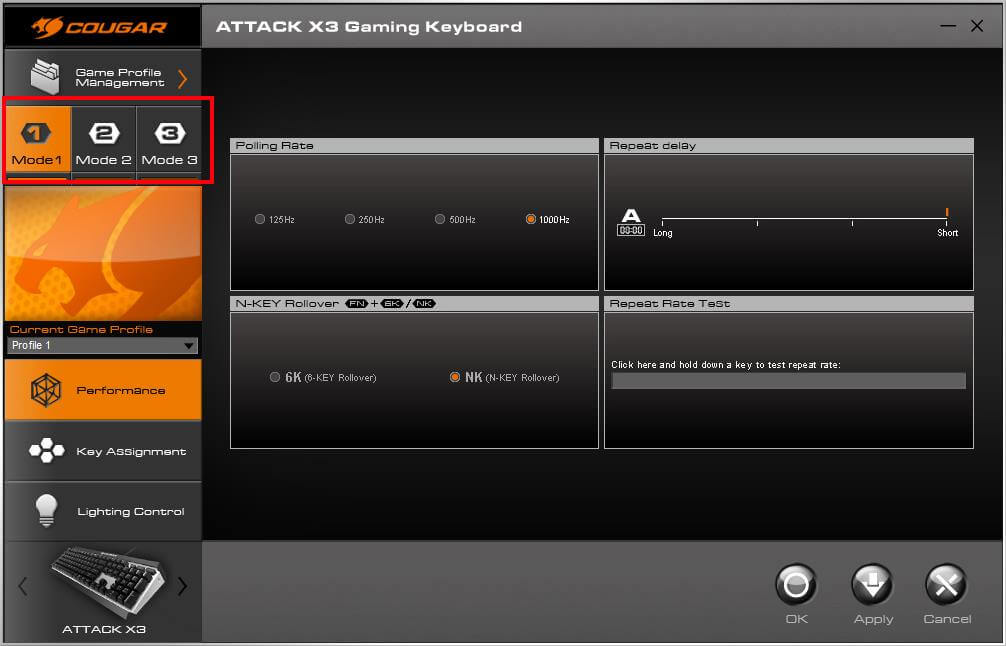The image size is (1006, 646).
Task: Go to next device with right arrow
Action: [x=182, y=587]
